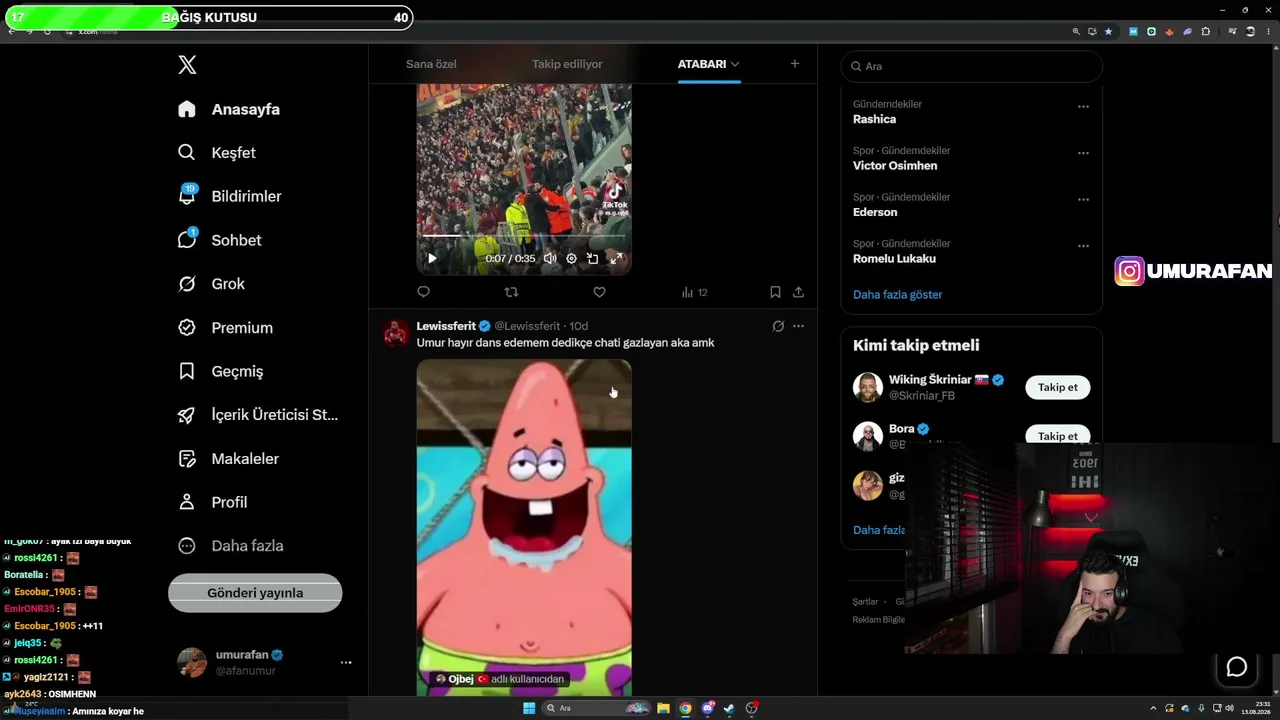Image resolution: width=1280 pixels, height=720 pixels.
Task: Open picture-in-picture for the video
Action: click(592, 258)
